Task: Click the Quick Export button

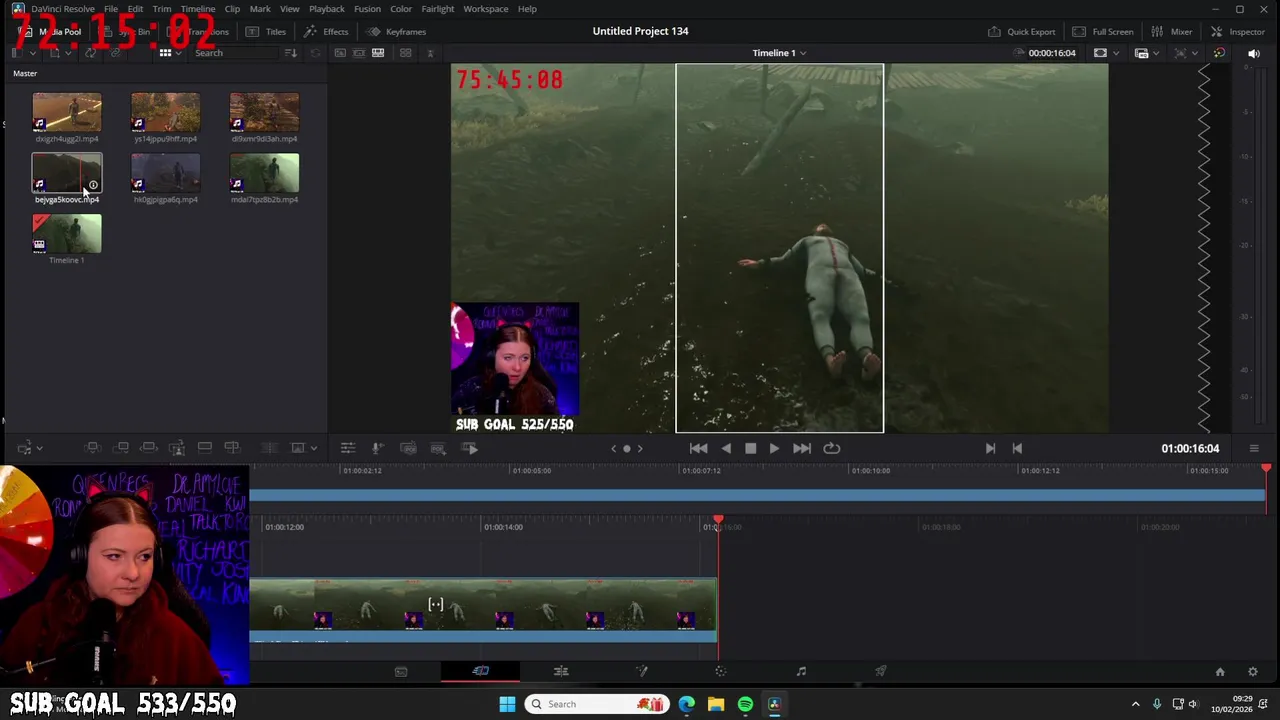Action: pyautogui.click(x=1022, y=31)
